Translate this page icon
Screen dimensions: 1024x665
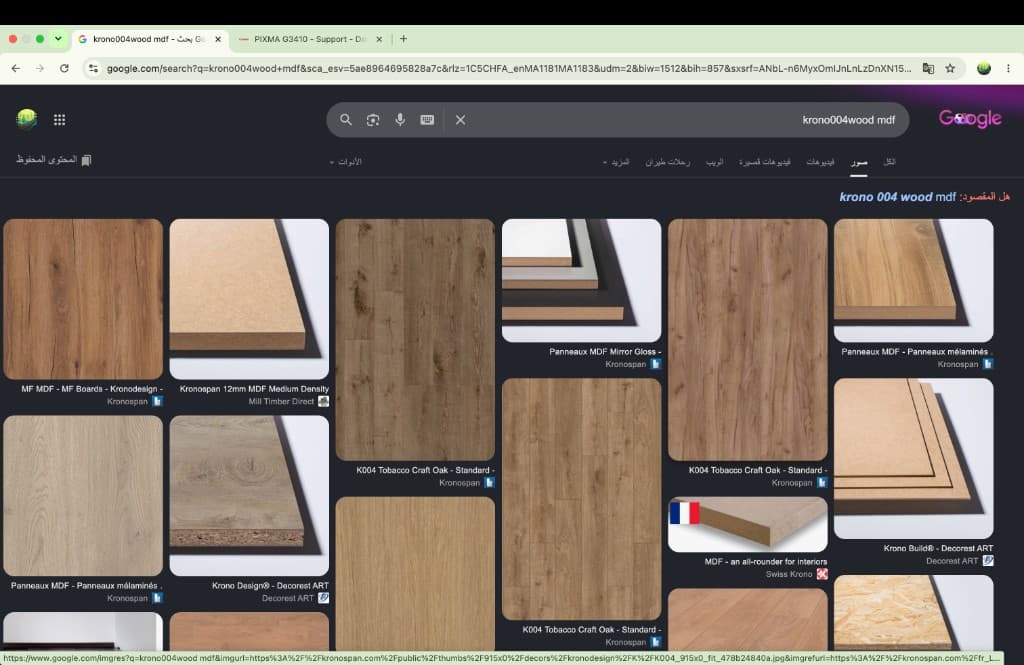(928, 68)
